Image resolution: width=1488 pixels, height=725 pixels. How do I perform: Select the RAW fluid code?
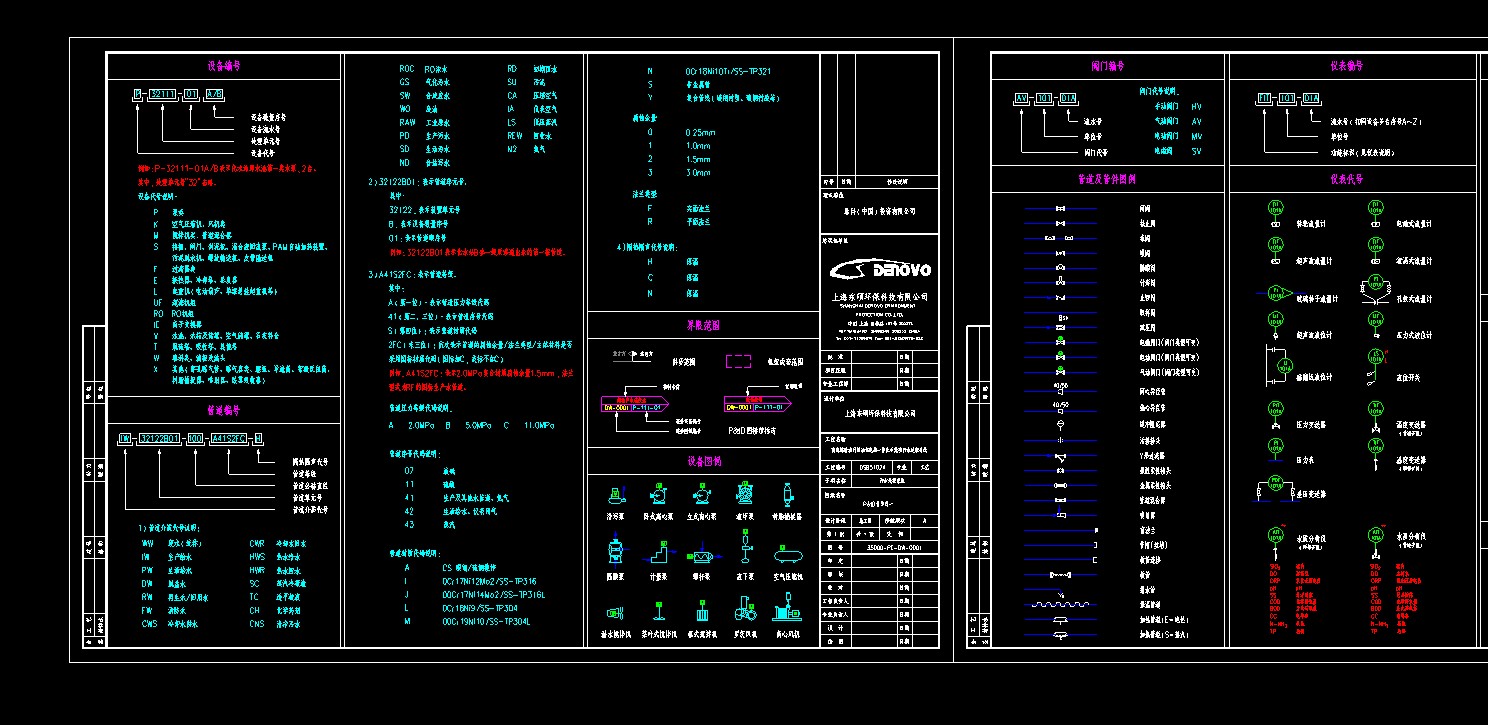(x=407, y=123)
